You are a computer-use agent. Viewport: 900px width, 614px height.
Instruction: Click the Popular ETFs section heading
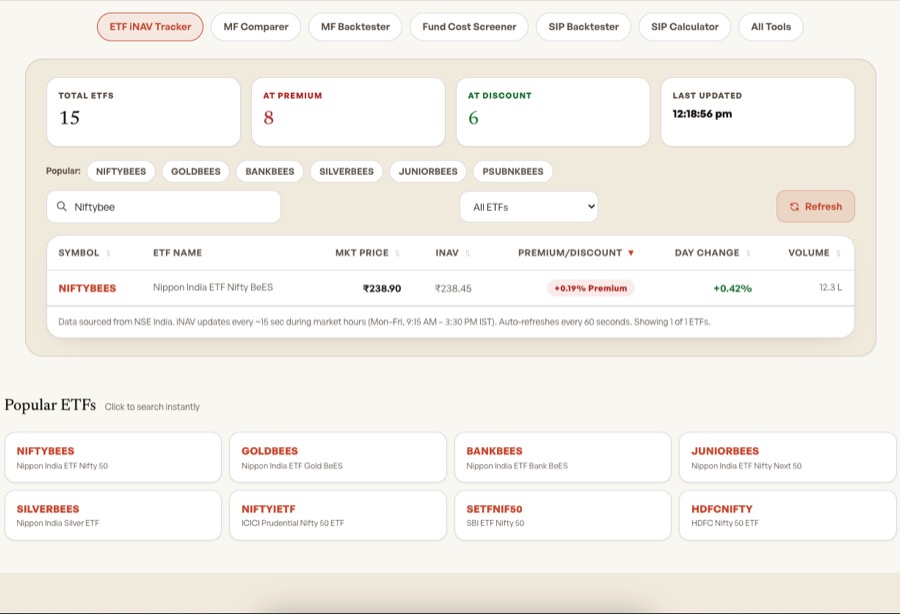51,405
